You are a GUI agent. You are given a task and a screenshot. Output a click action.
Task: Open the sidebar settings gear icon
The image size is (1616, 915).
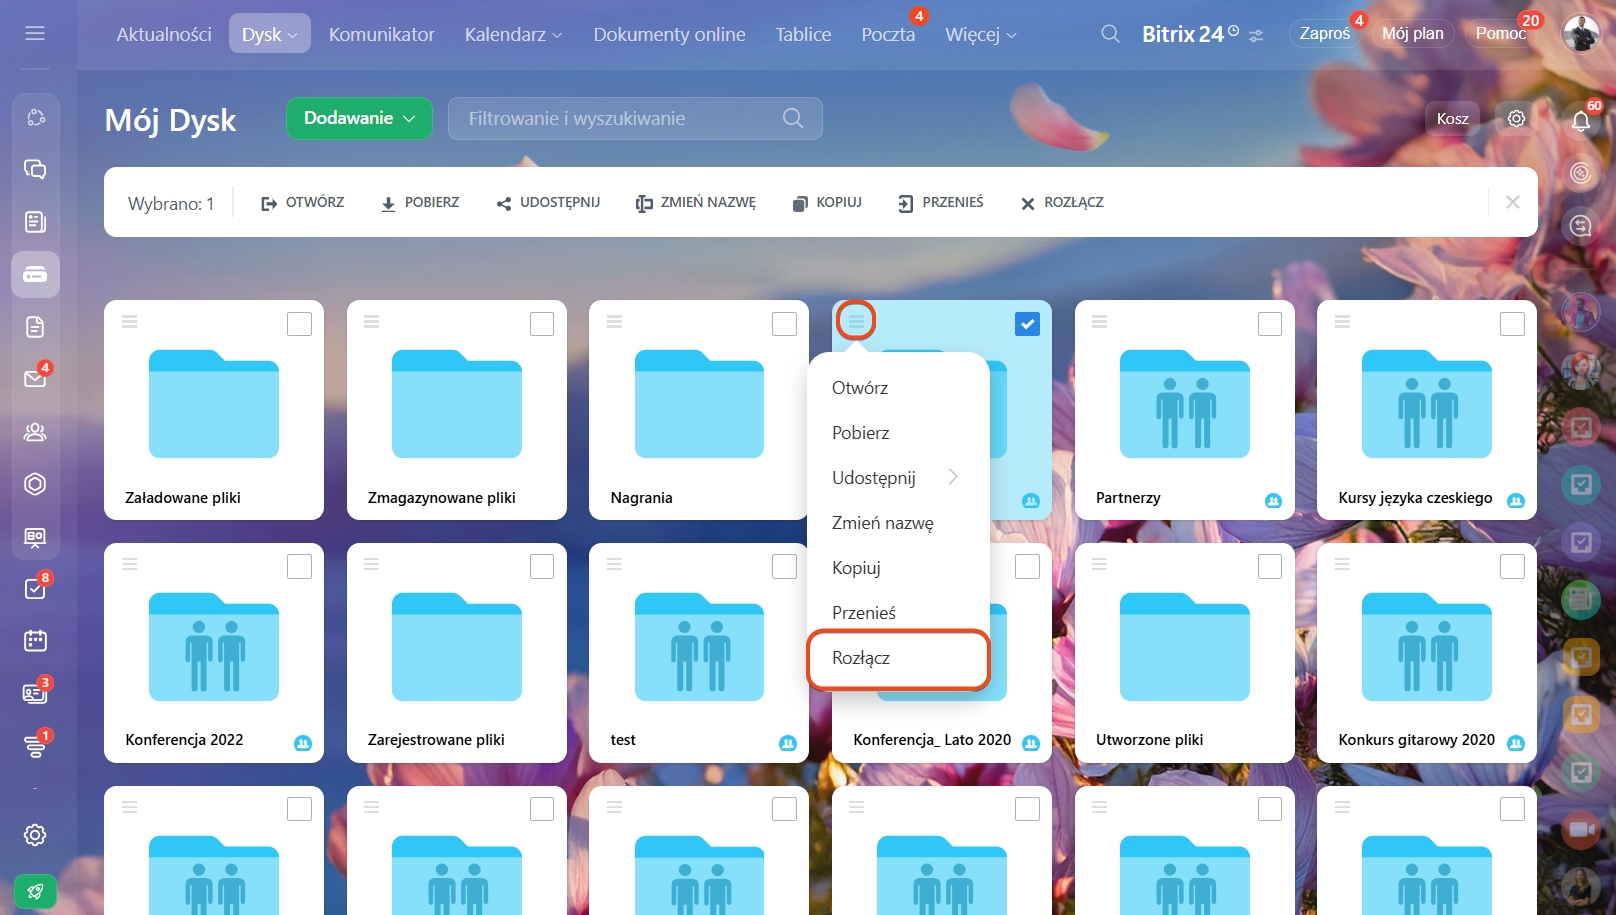point(35,835)
